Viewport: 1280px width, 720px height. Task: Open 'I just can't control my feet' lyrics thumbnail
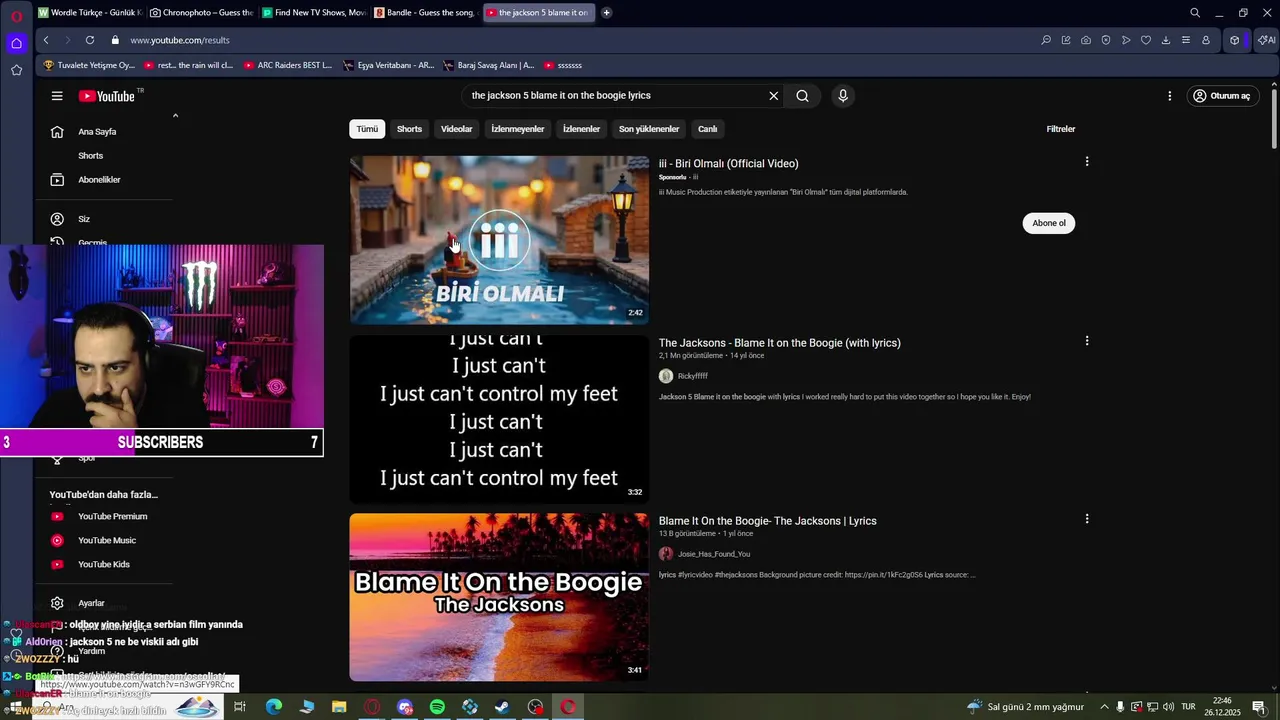pyautogui.click(x=499, y=419)
